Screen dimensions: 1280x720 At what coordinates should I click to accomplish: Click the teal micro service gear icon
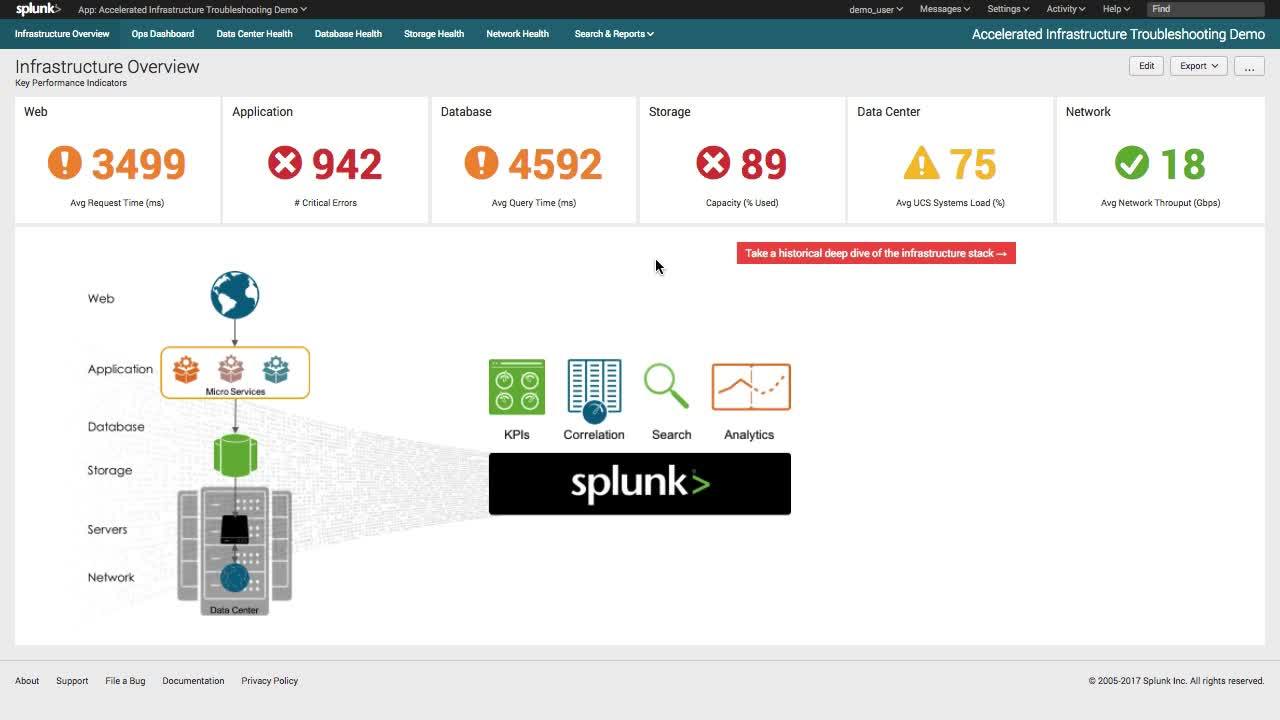point(276,369)
